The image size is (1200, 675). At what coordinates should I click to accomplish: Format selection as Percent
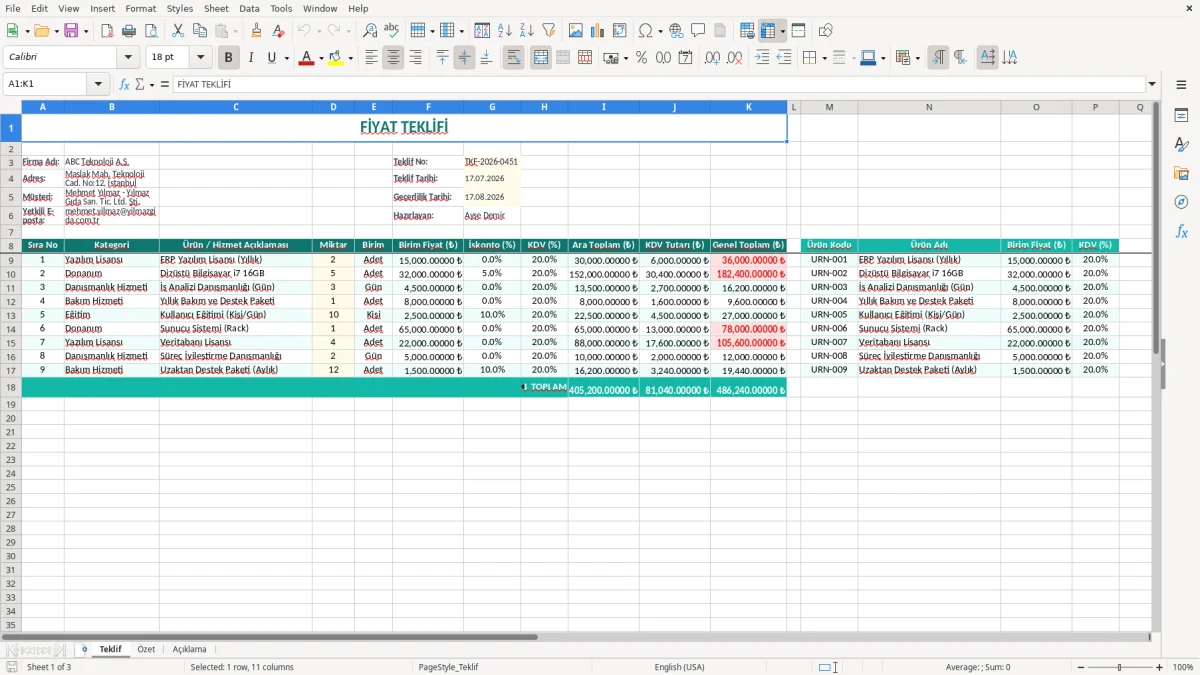pyautogui.click(x=641, y=58)
